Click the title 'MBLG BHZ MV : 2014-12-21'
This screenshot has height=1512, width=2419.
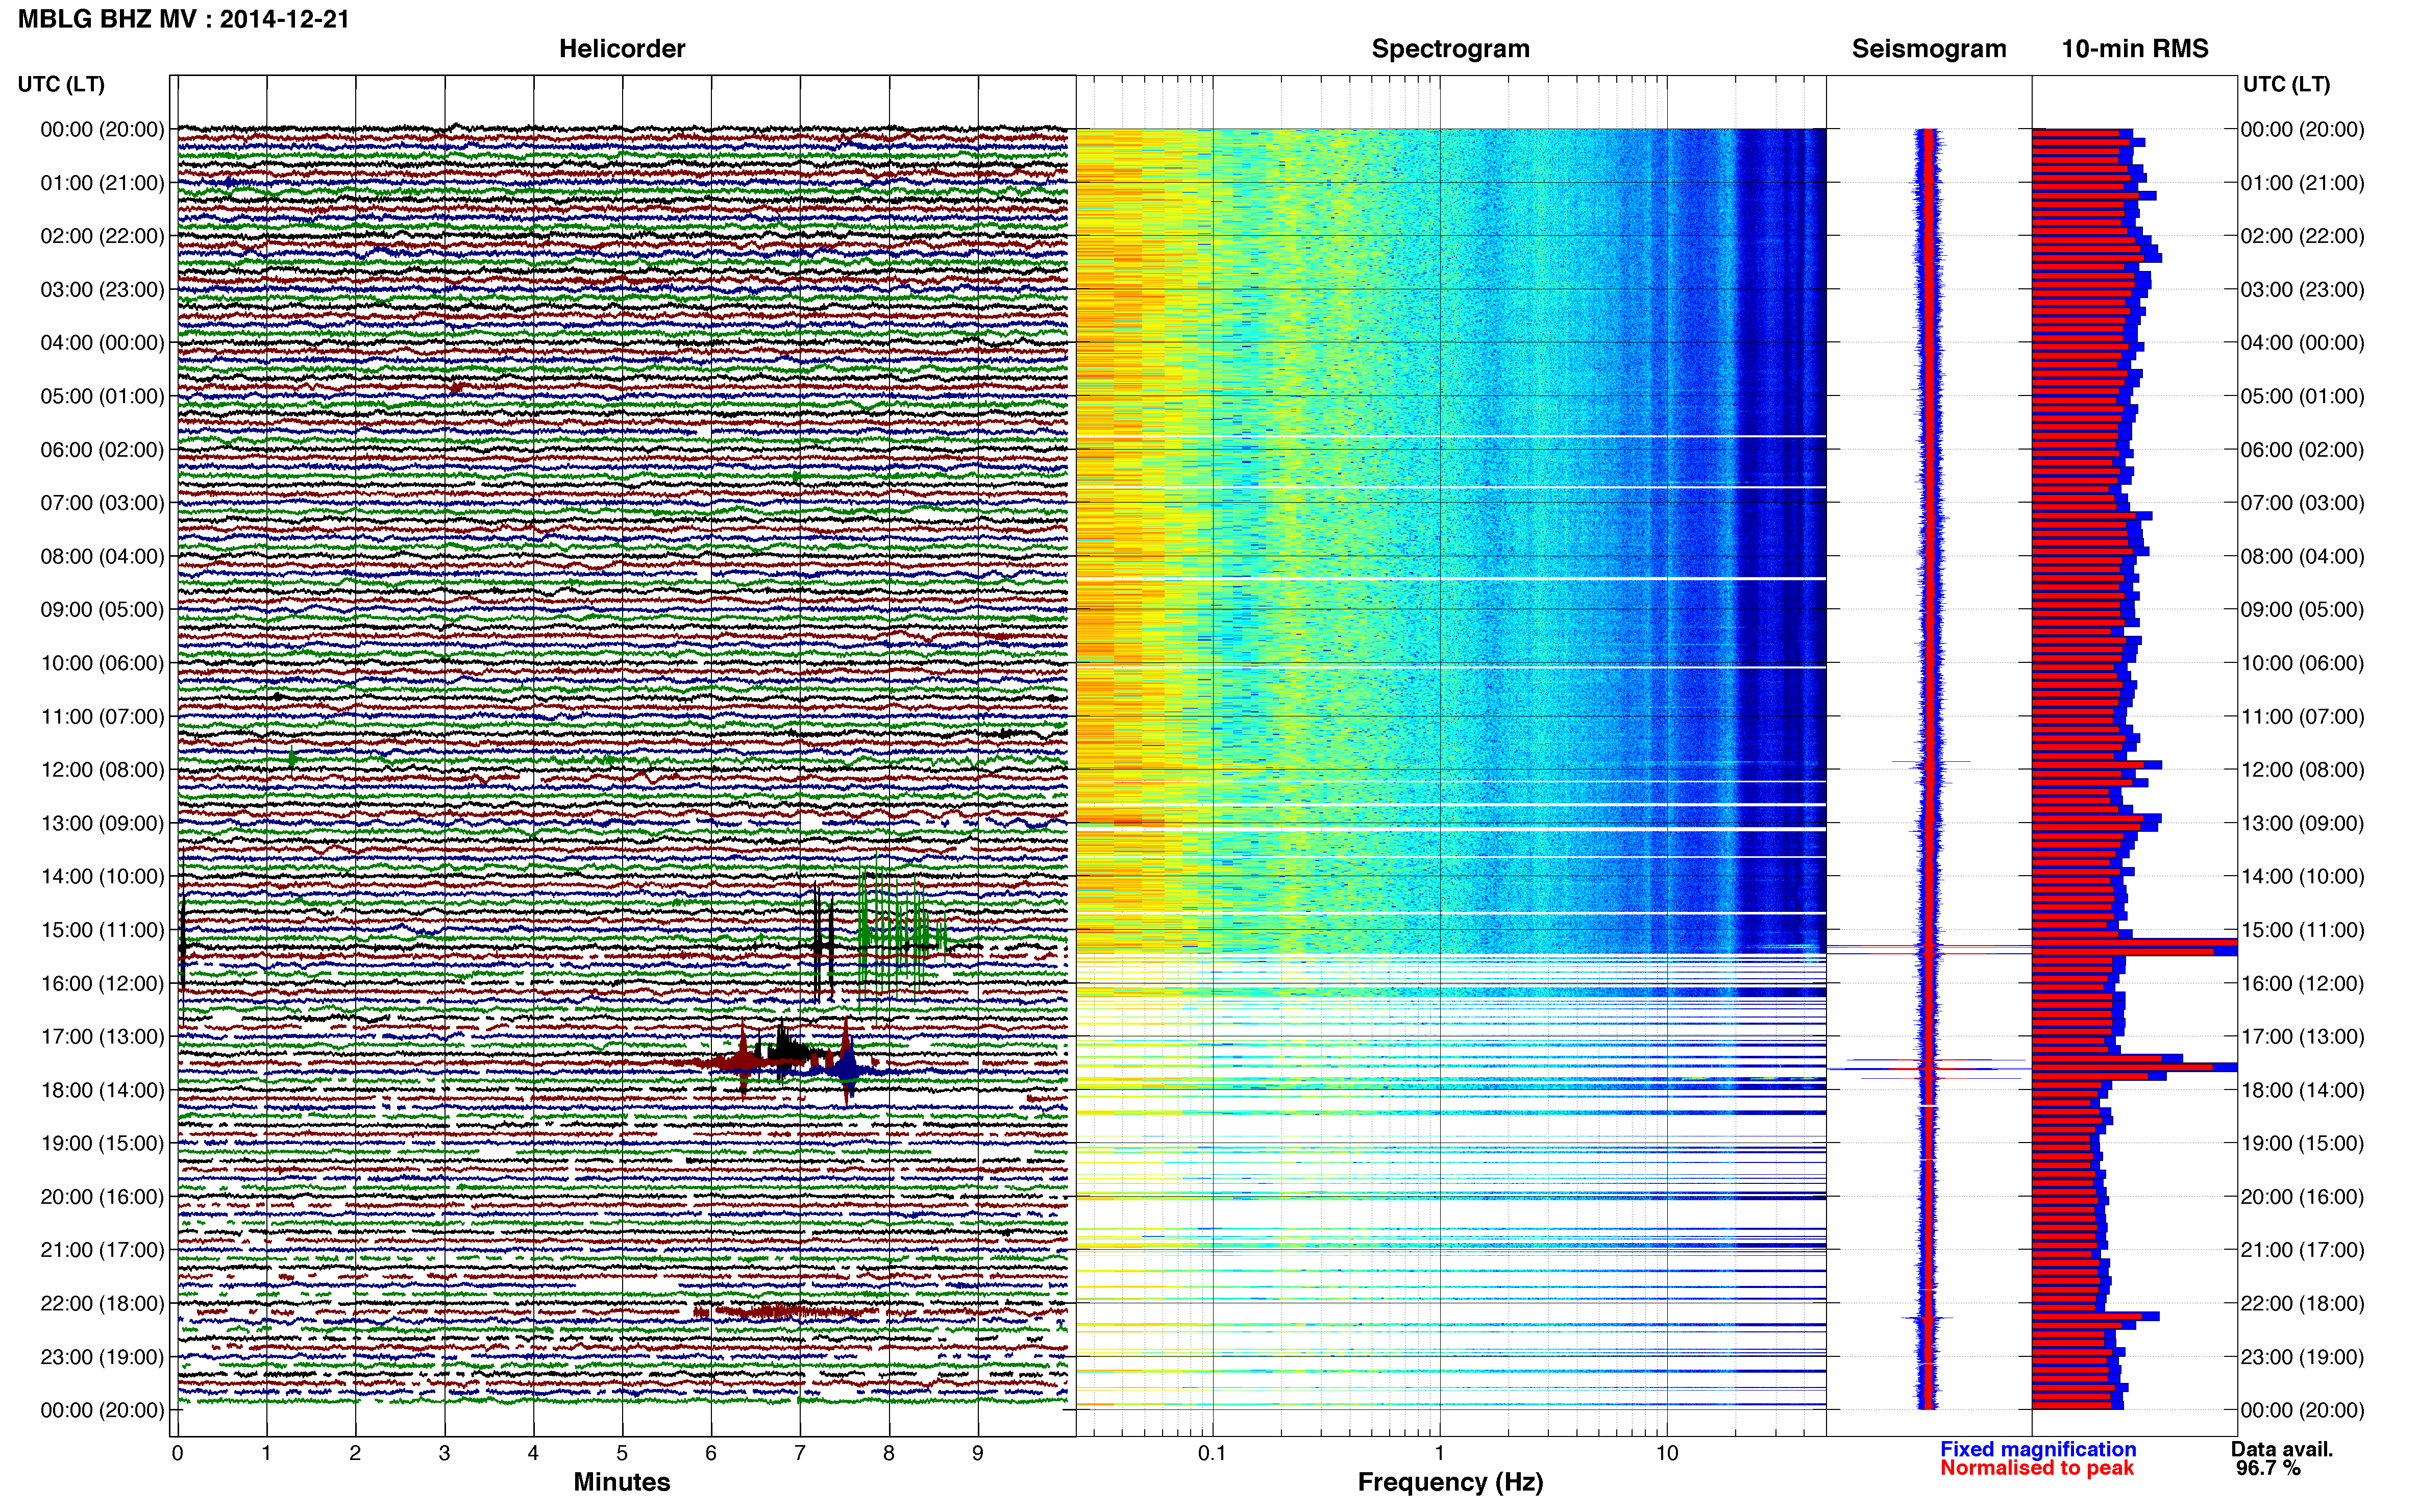click(x=183, y=19)
